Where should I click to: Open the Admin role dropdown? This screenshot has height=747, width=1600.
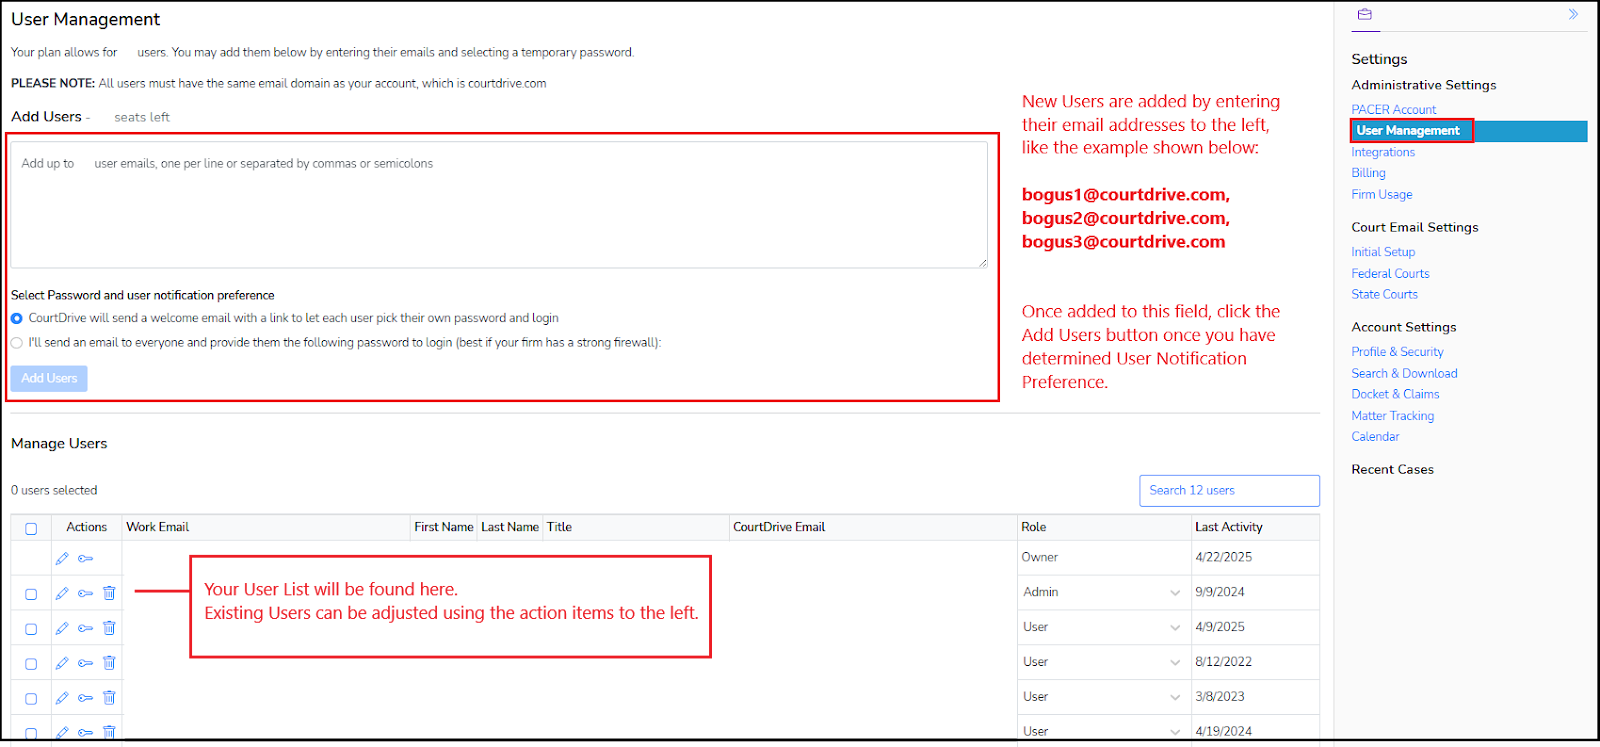(1102, 593)
